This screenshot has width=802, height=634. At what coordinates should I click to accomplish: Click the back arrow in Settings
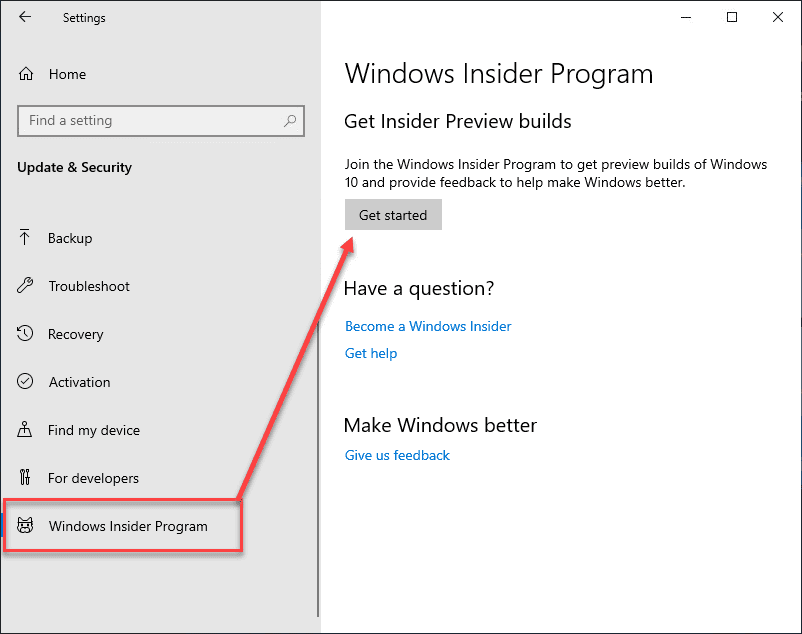25,17
